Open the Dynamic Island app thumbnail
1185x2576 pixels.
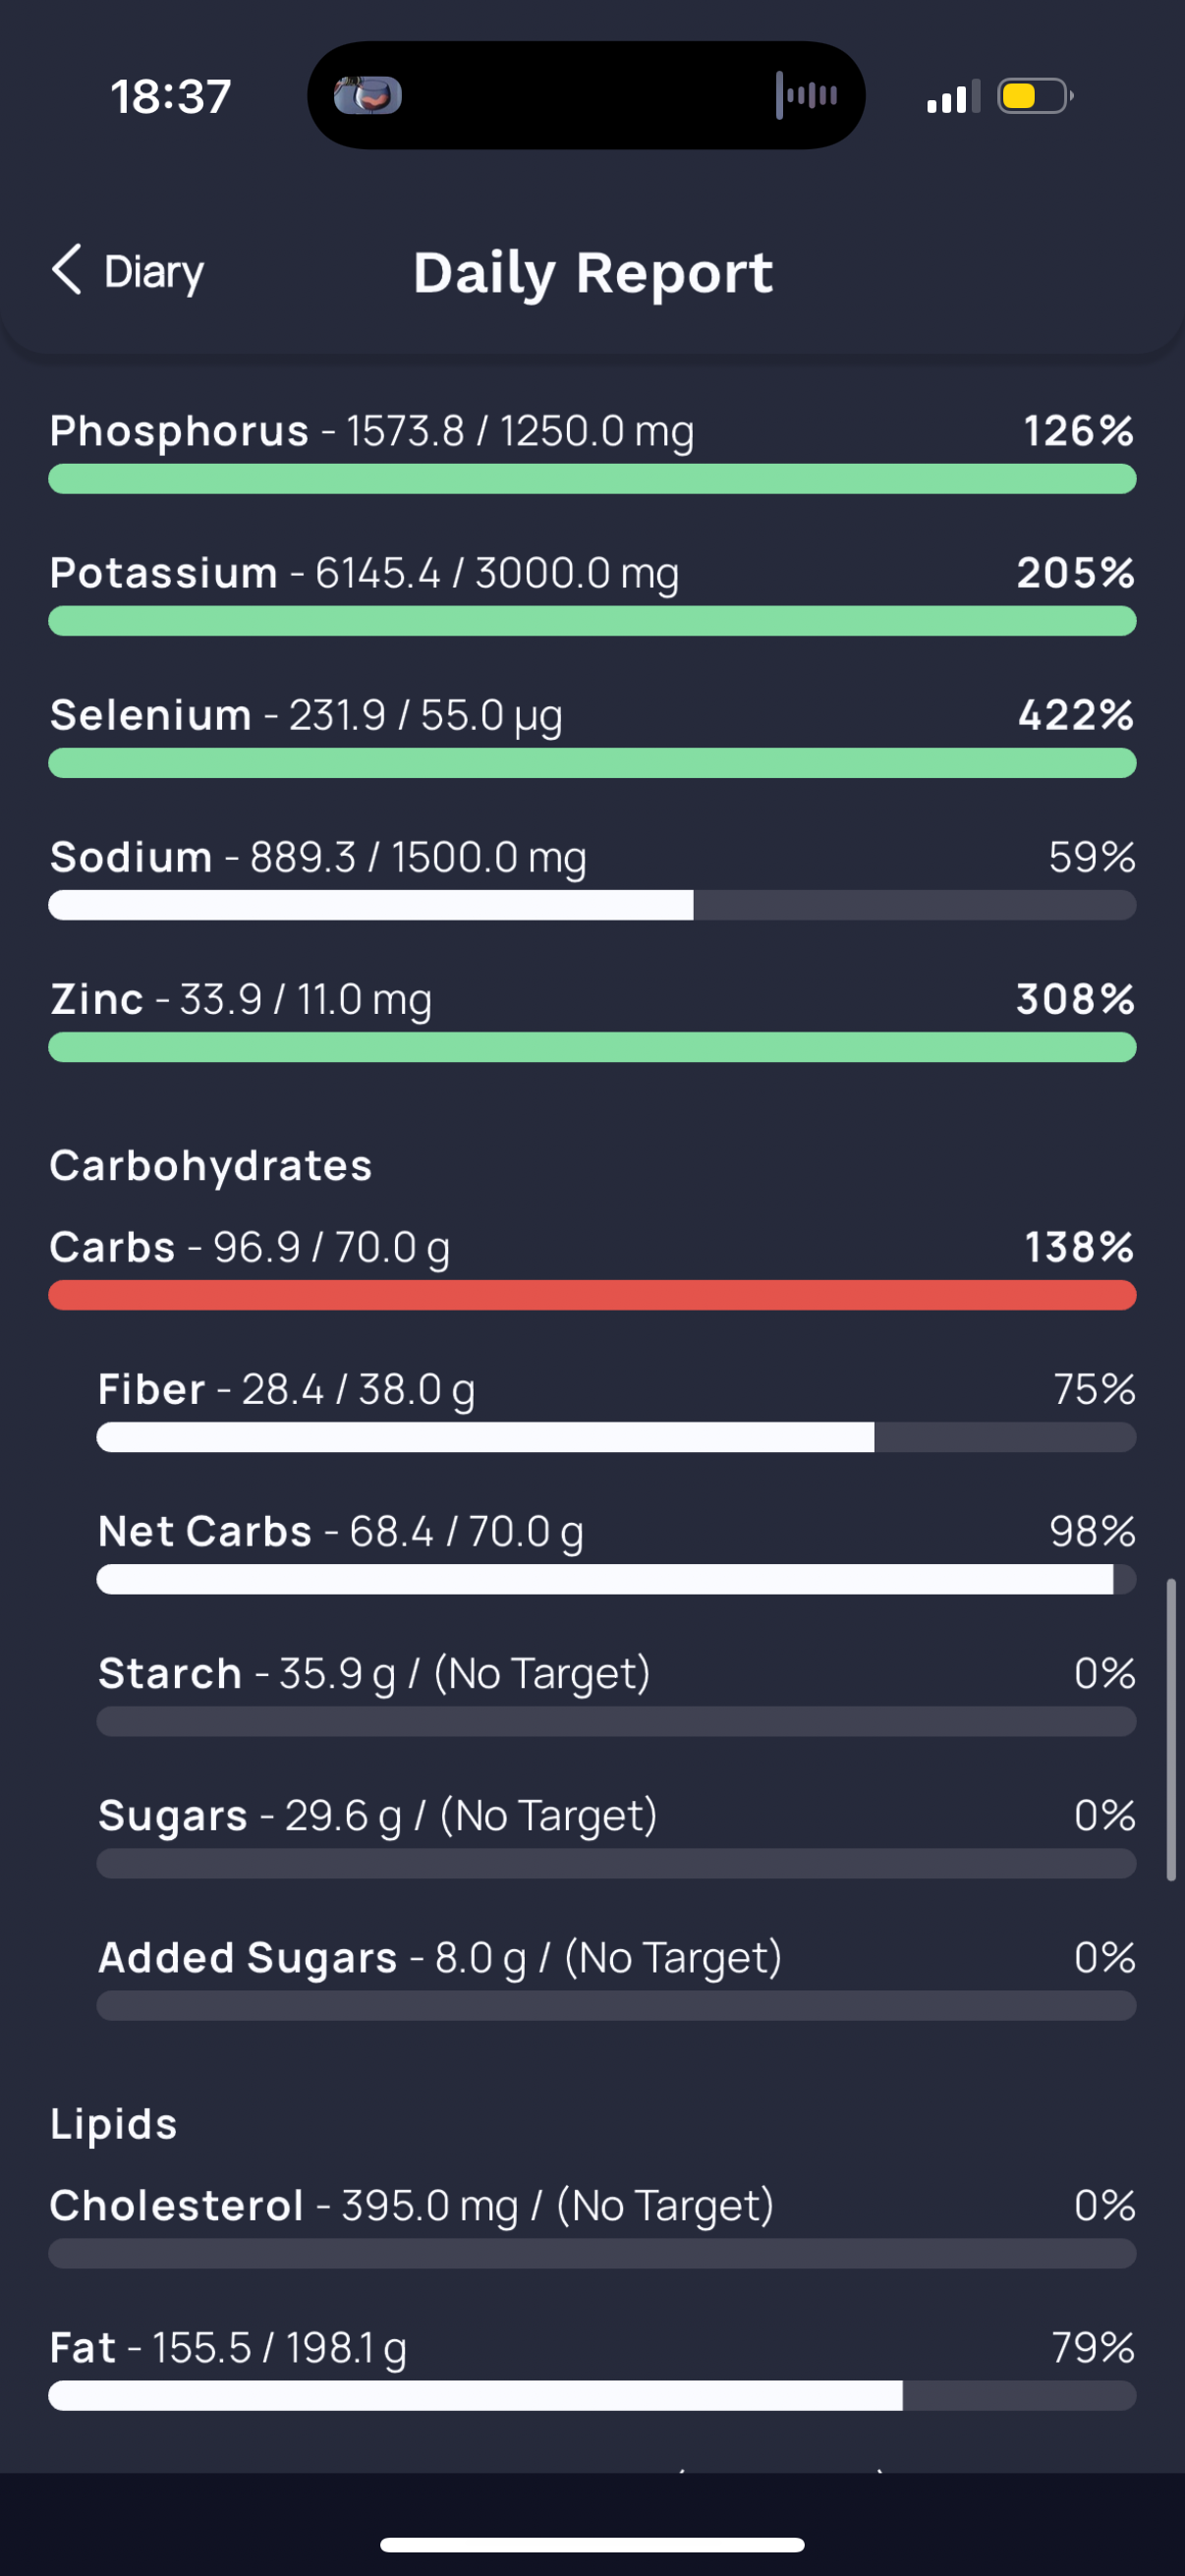367,96
